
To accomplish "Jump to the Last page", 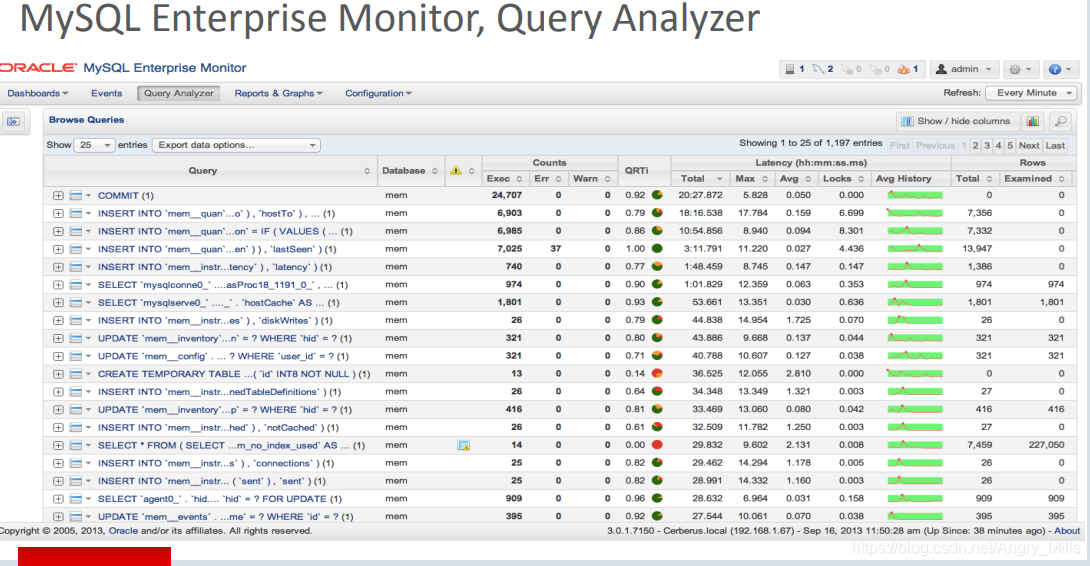I will pyautogui.click(x=1055, y=145).
